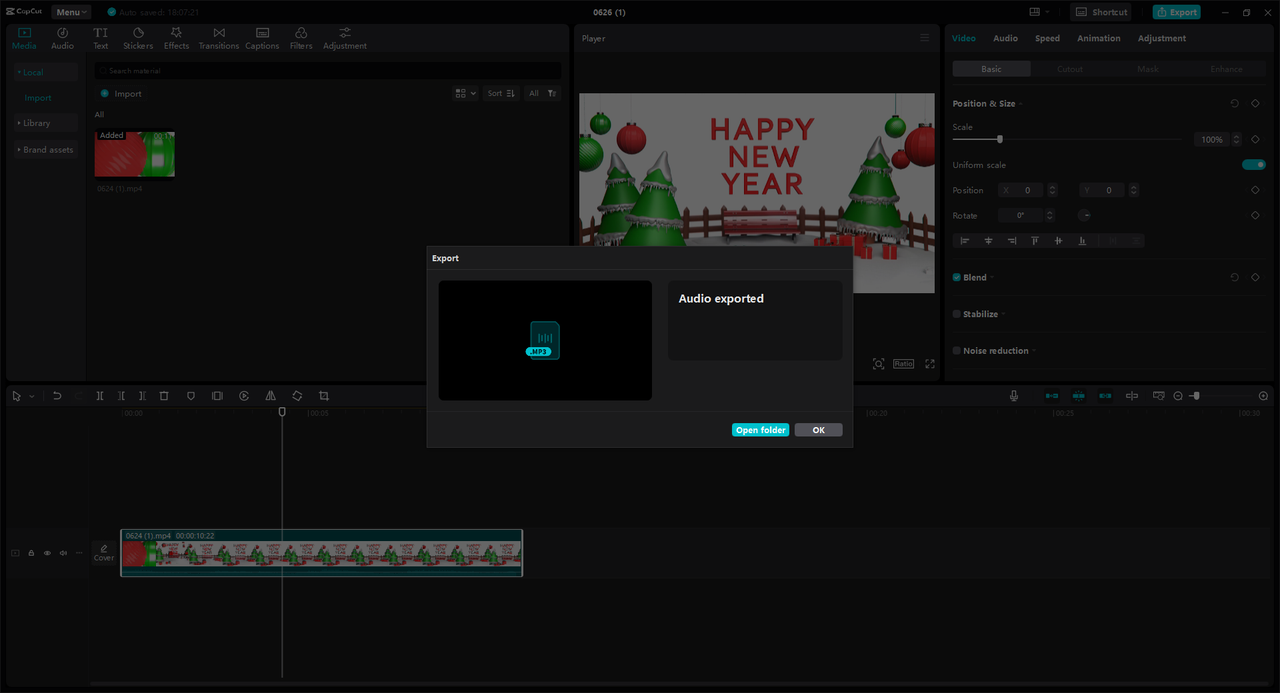The width and height of the screenshot is (1280, 693).
Task: Click Import in the media panel
Action: (x=121, y=93)
